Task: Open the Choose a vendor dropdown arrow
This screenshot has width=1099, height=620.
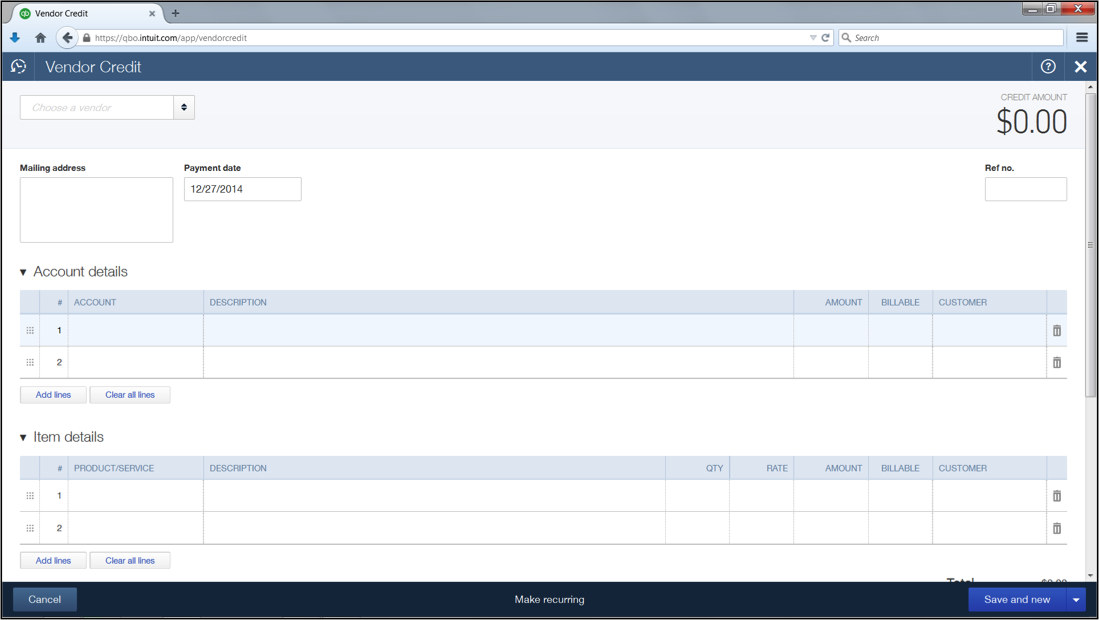Action: [184, 107]
